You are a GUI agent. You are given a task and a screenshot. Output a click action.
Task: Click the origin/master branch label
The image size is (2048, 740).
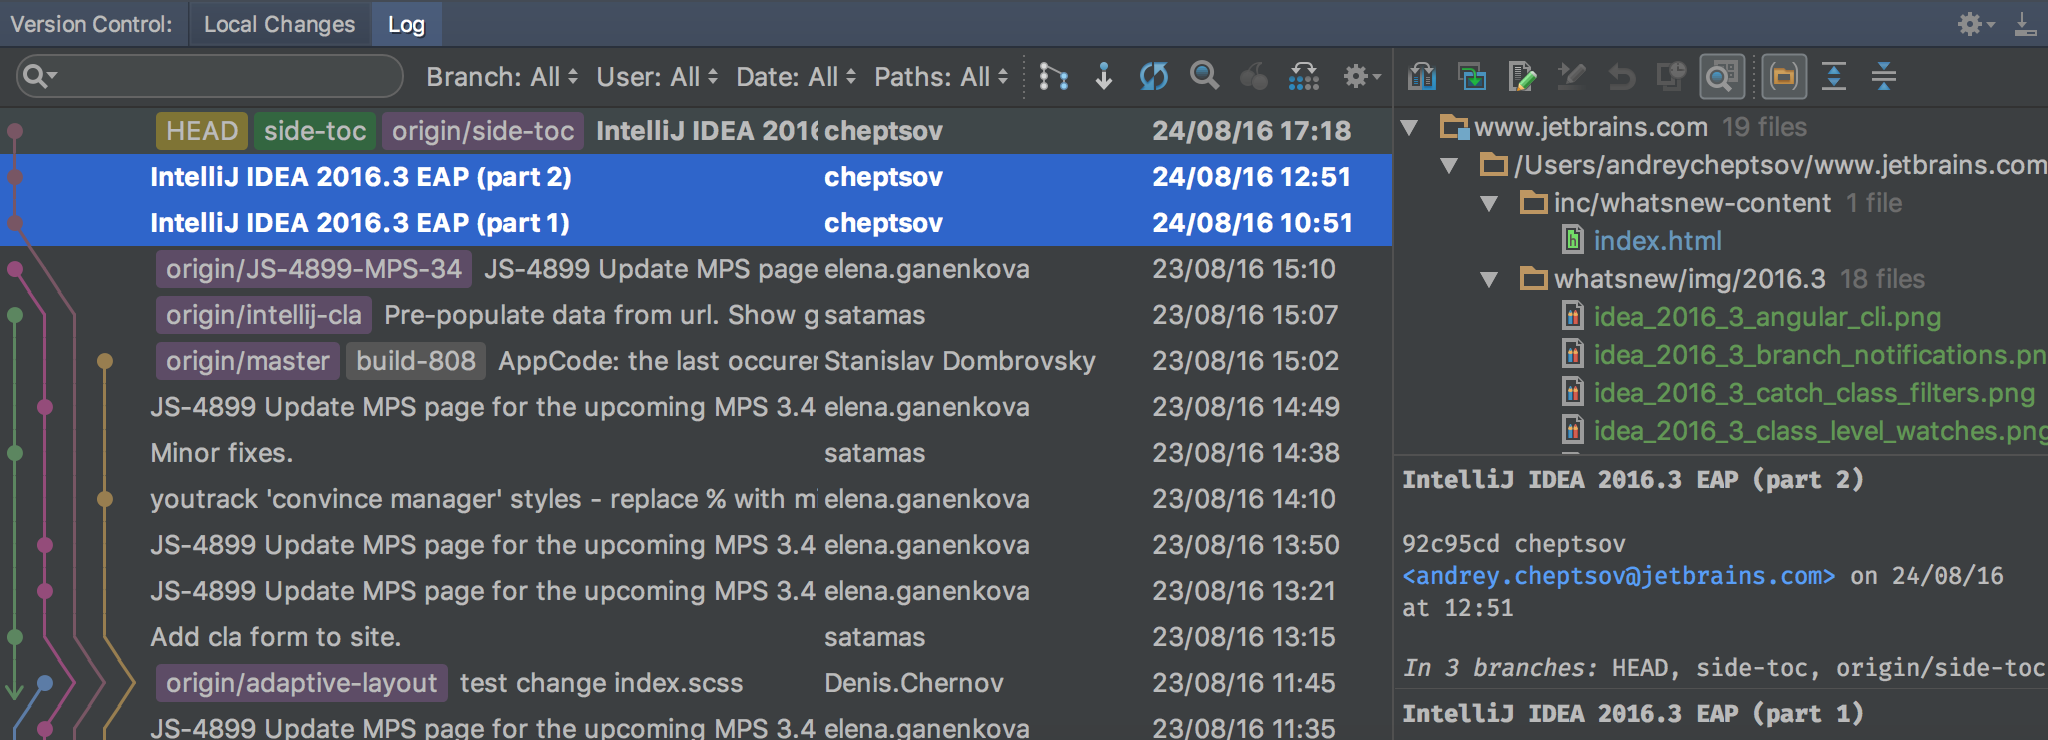click(248, 361)
